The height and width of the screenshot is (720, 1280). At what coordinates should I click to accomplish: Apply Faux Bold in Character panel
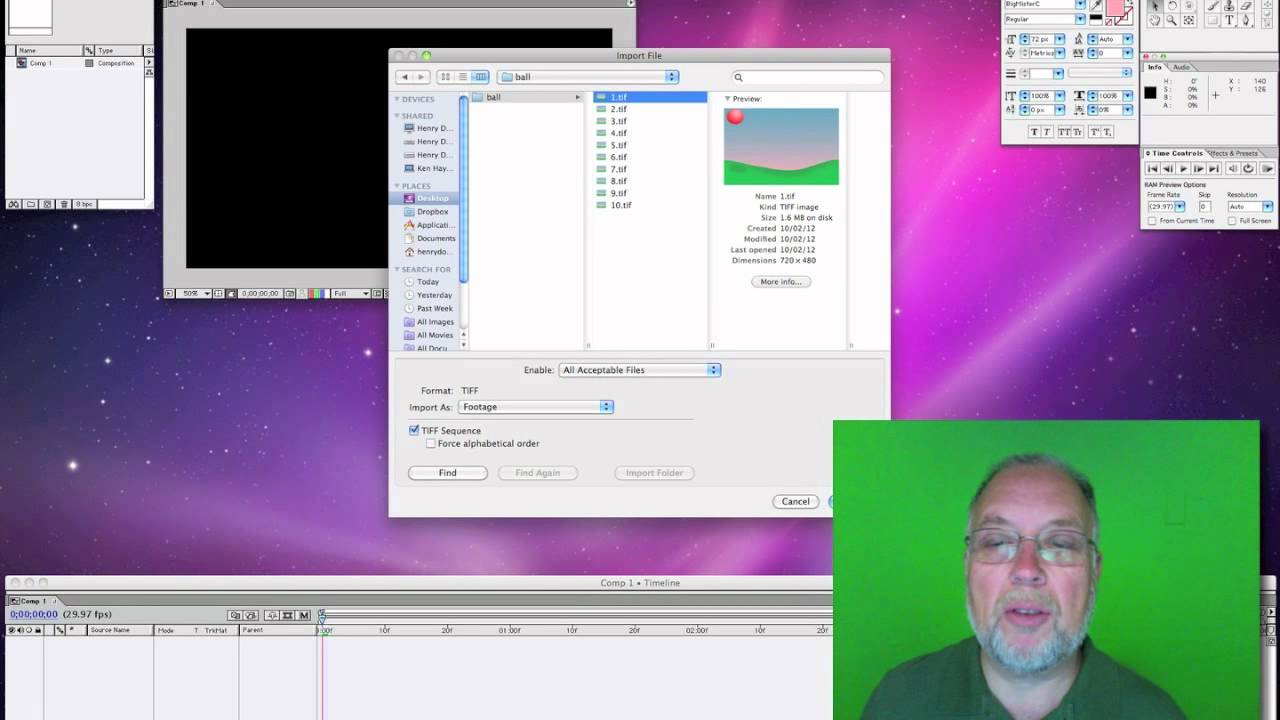[1035, 132]
